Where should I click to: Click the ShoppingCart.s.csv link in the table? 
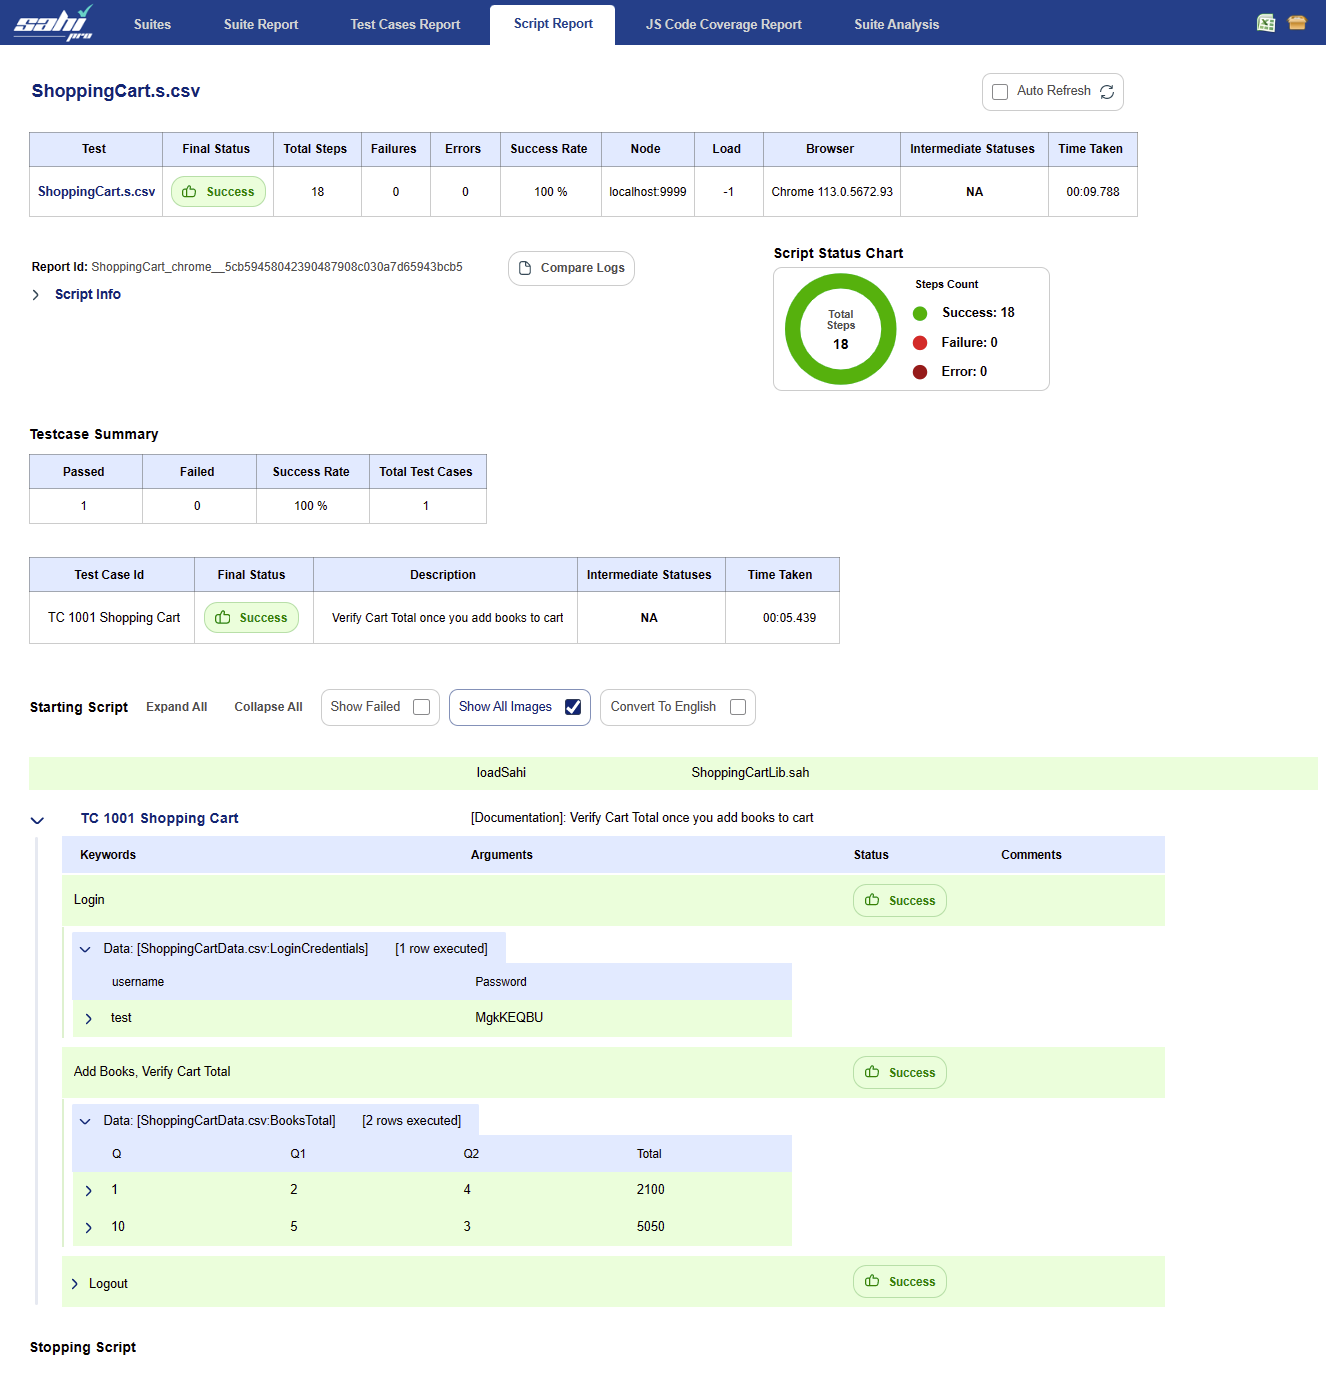[x=96, y=192]
